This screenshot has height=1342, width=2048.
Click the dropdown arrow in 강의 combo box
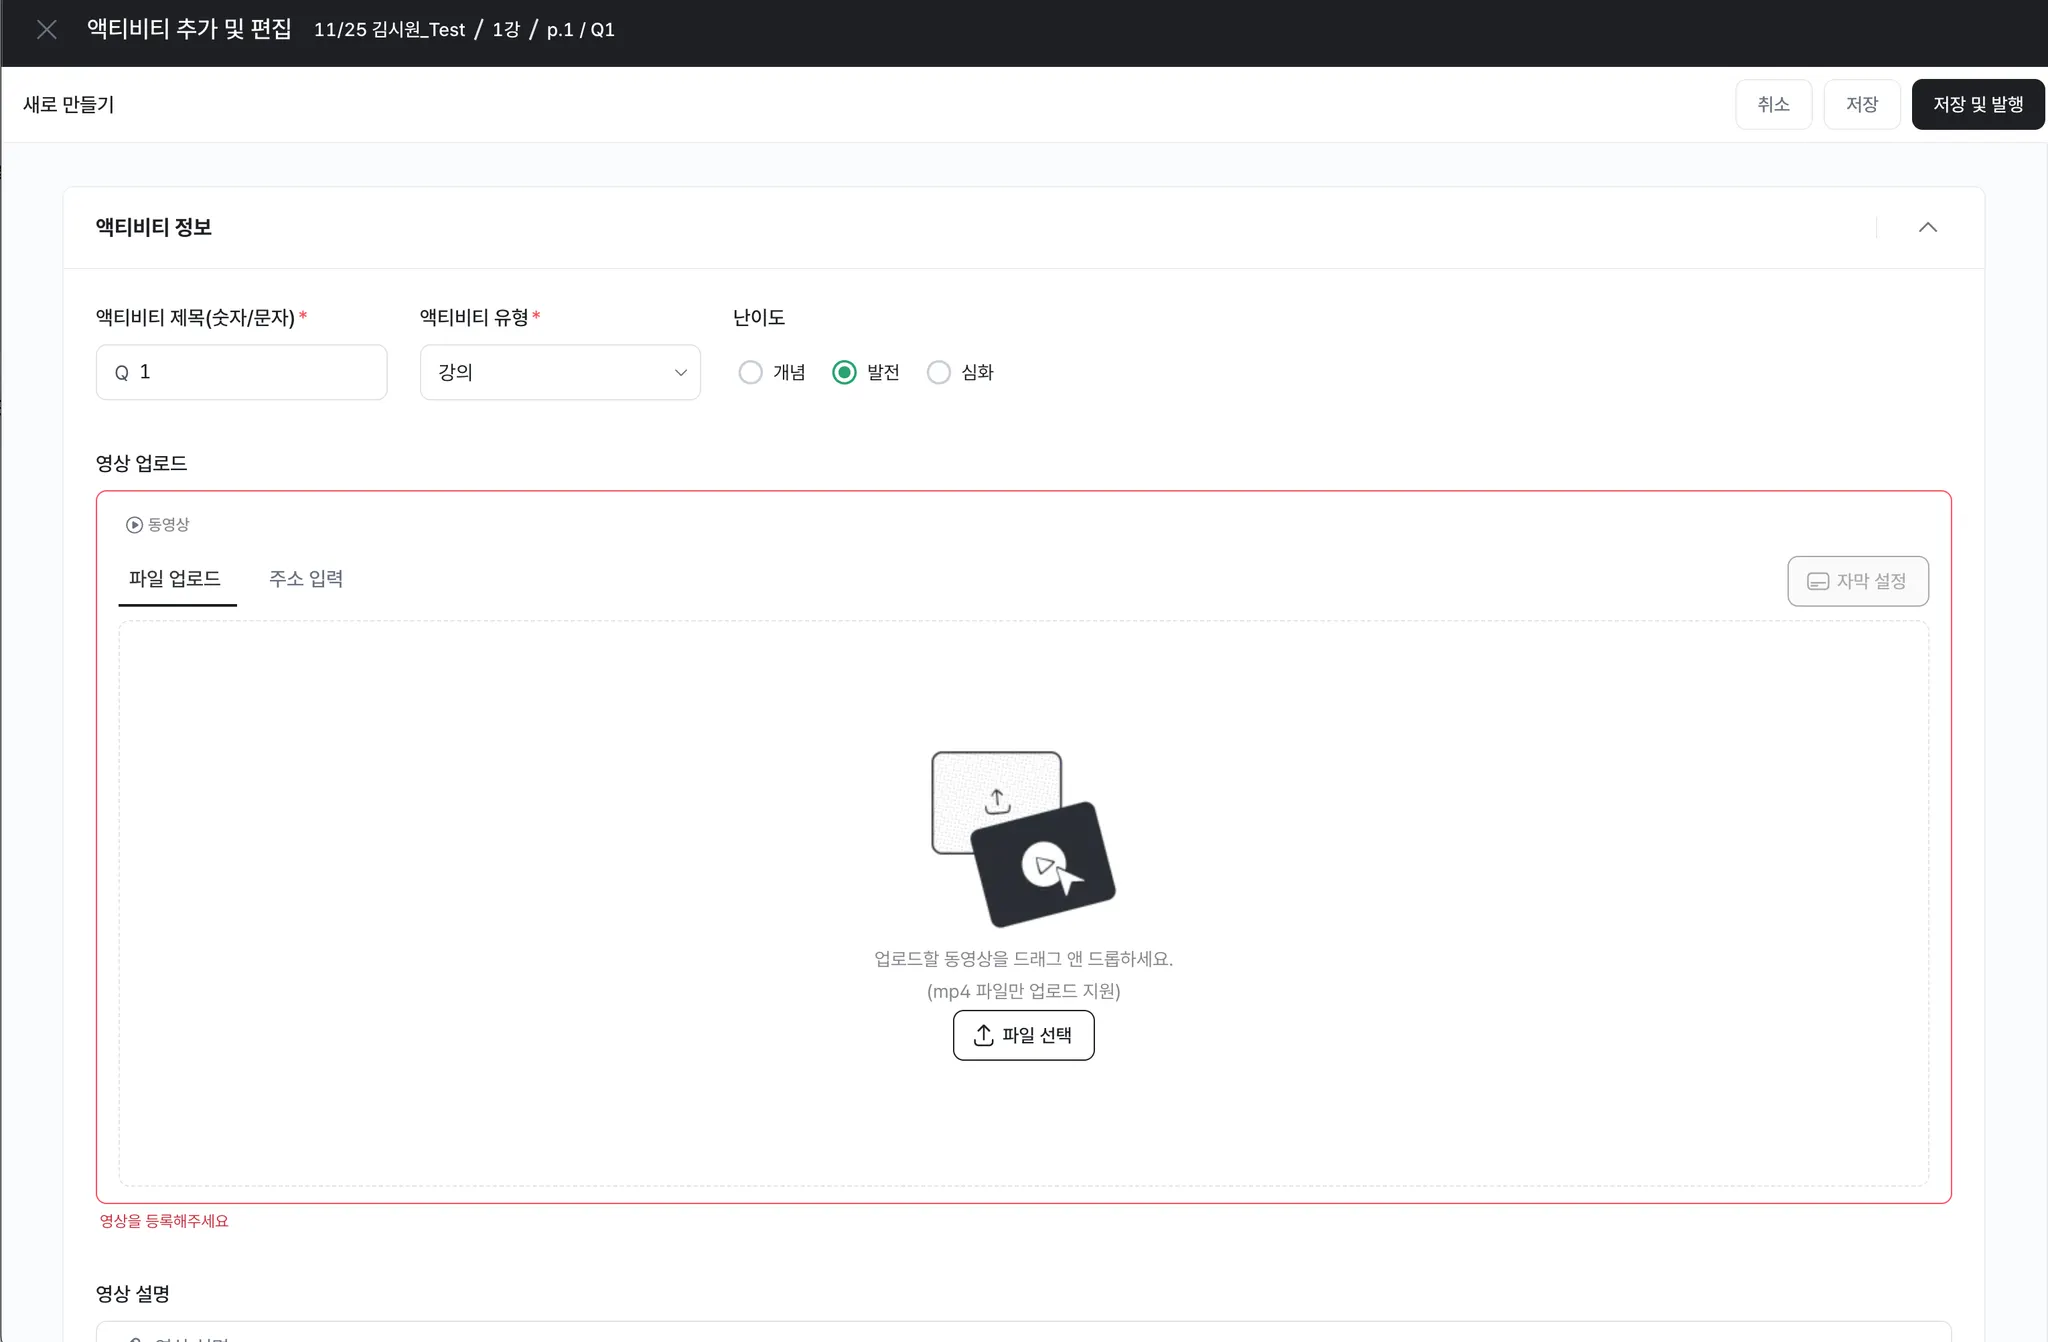pyautogui.click(x=681, y=373)
